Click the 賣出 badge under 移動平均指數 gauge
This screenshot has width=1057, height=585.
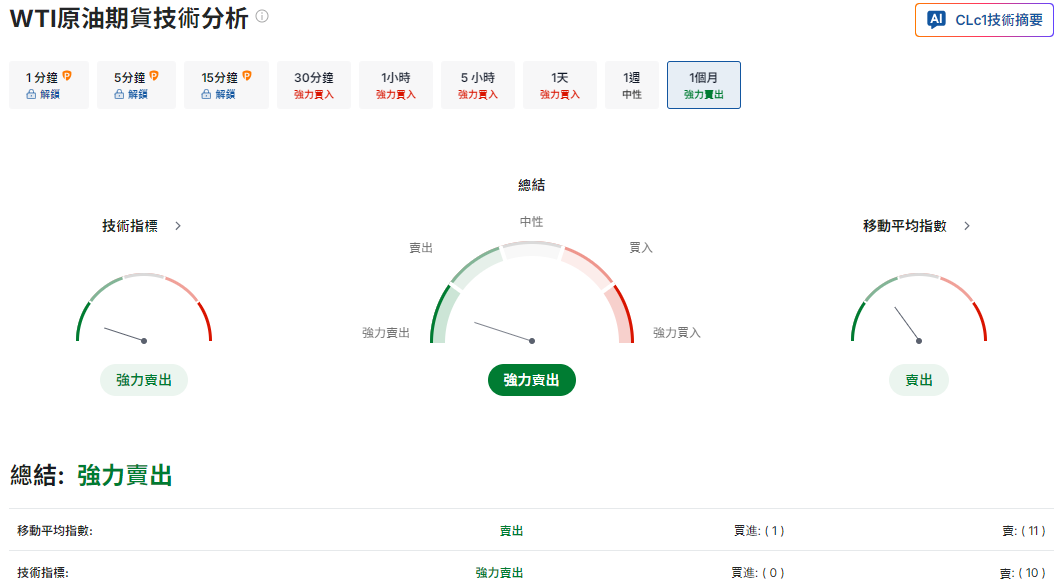pos(918,380)
